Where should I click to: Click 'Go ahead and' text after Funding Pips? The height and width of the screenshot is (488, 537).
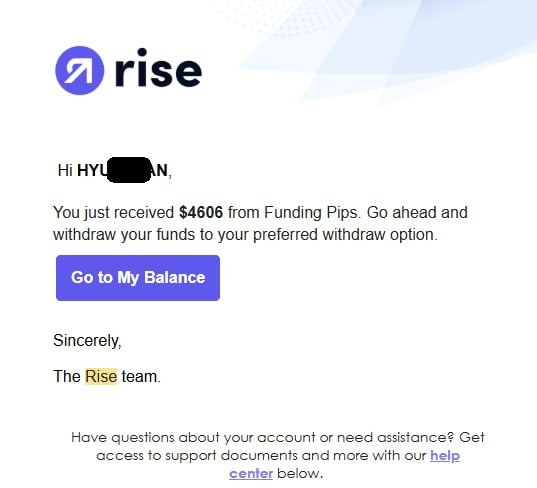pyautogui.click(x=417, y=212)
